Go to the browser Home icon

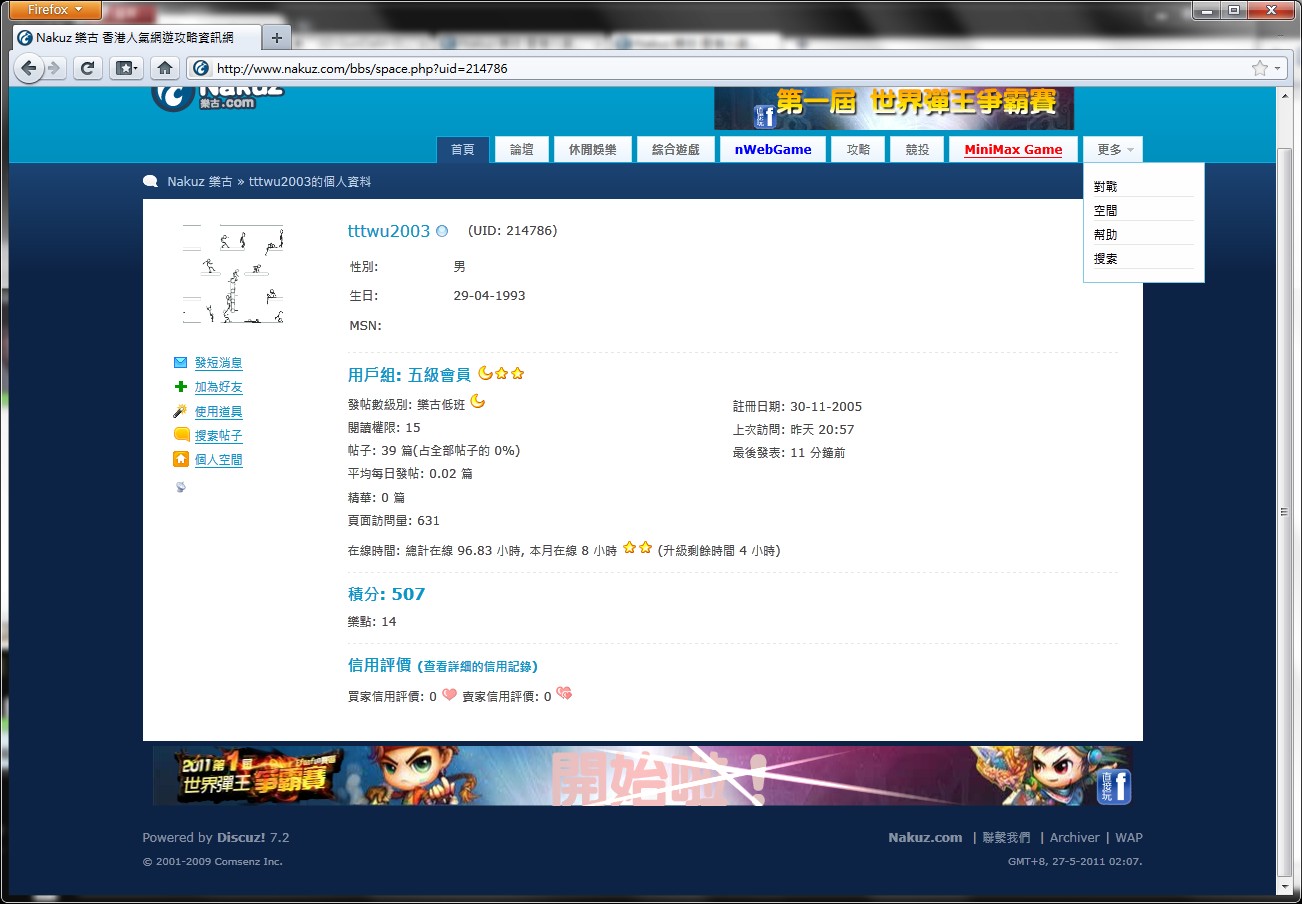coord(165,68)
